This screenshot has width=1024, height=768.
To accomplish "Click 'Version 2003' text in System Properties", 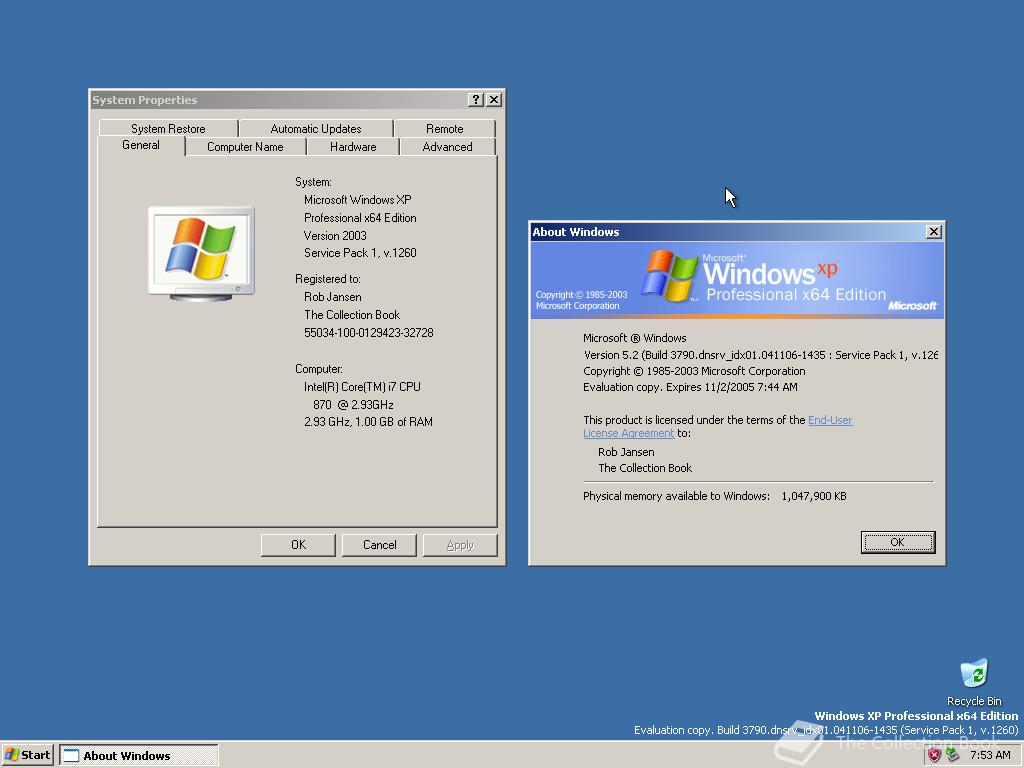I will pyautogui.click(x=334, y=235).
